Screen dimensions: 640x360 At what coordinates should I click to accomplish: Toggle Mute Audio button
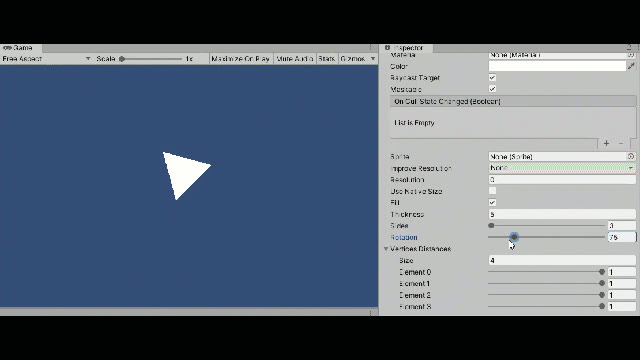tap(294, 59)
